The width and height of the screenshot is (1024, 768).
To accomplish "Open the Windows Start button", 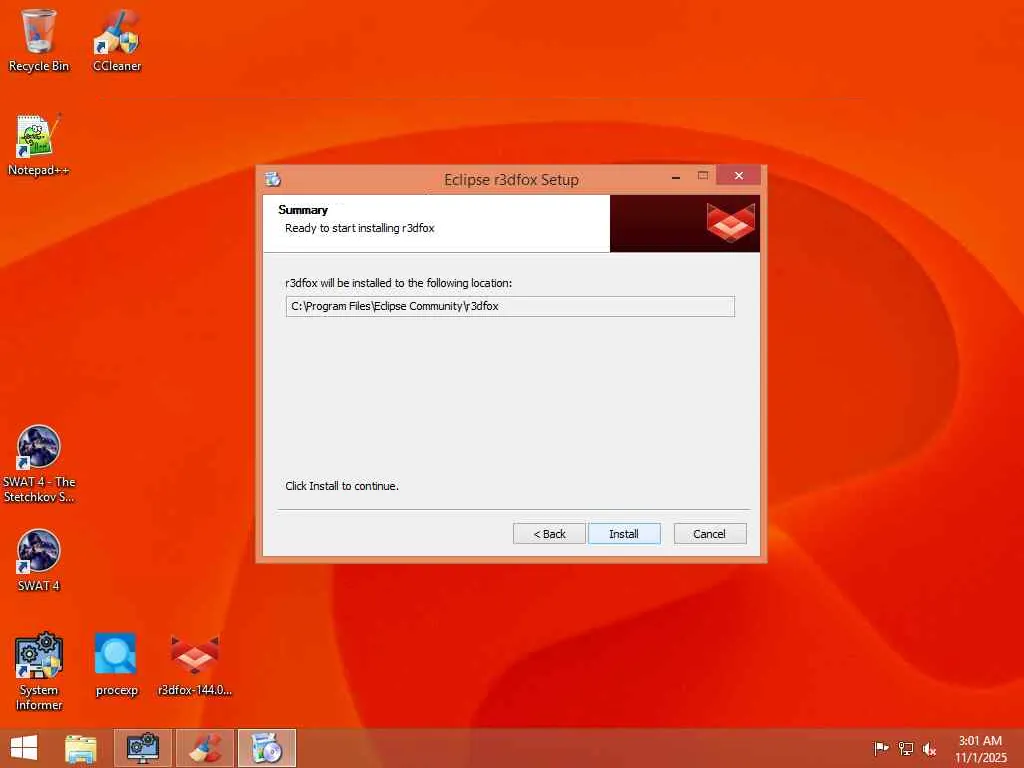I will pyautogui.click(x=24, y=748).
